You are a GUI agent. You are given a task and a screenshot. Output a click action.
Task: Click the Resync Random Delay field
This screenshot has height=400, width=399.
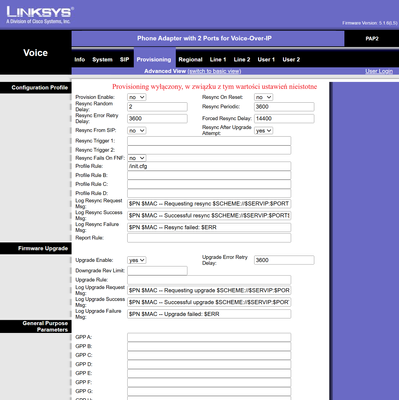click(157, 107)
